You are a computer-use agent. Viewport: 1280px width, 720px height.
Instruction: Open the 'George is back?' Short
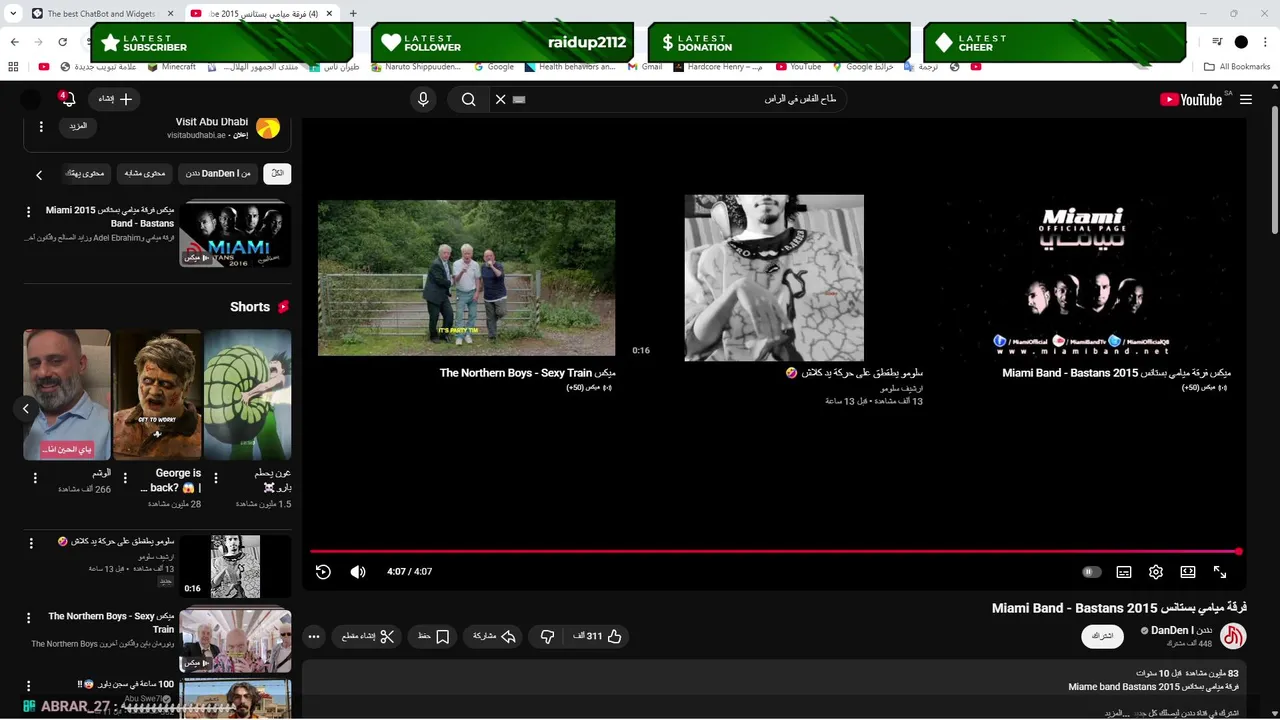158,395
